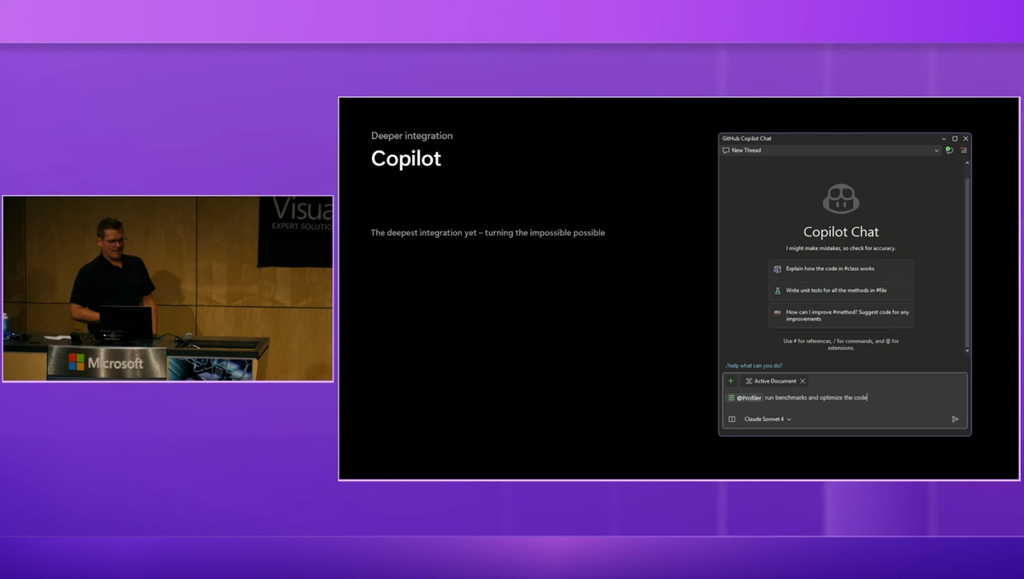Viewport: 1024px width, 579px height.
Task: Click 'The deepest integration yet' slide text
Action: click(x=488, y=232)
